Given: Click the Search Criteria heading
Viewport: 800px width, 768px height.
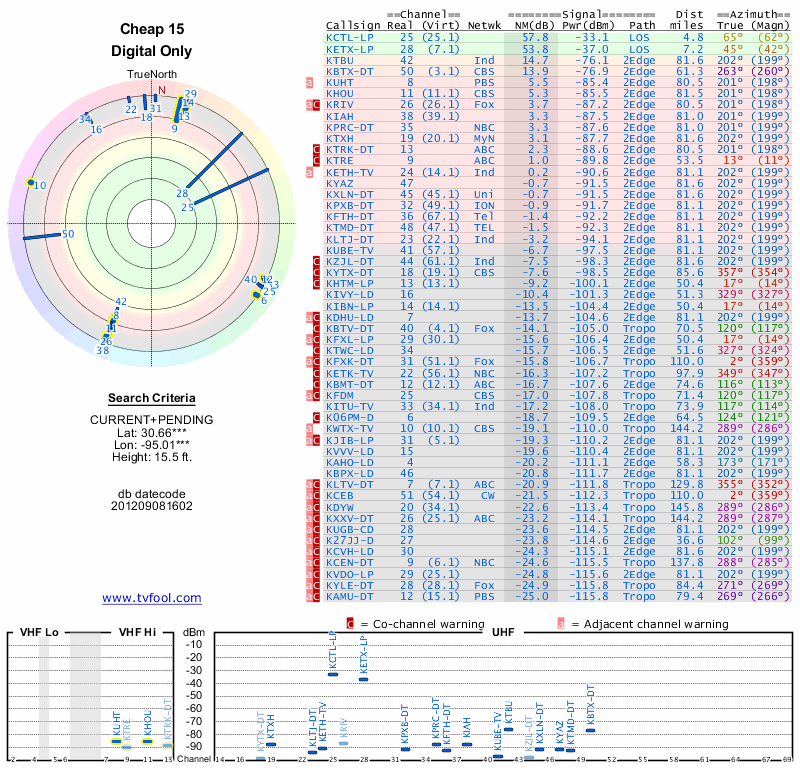Looking at the screenshot, I should coord(152,398).
